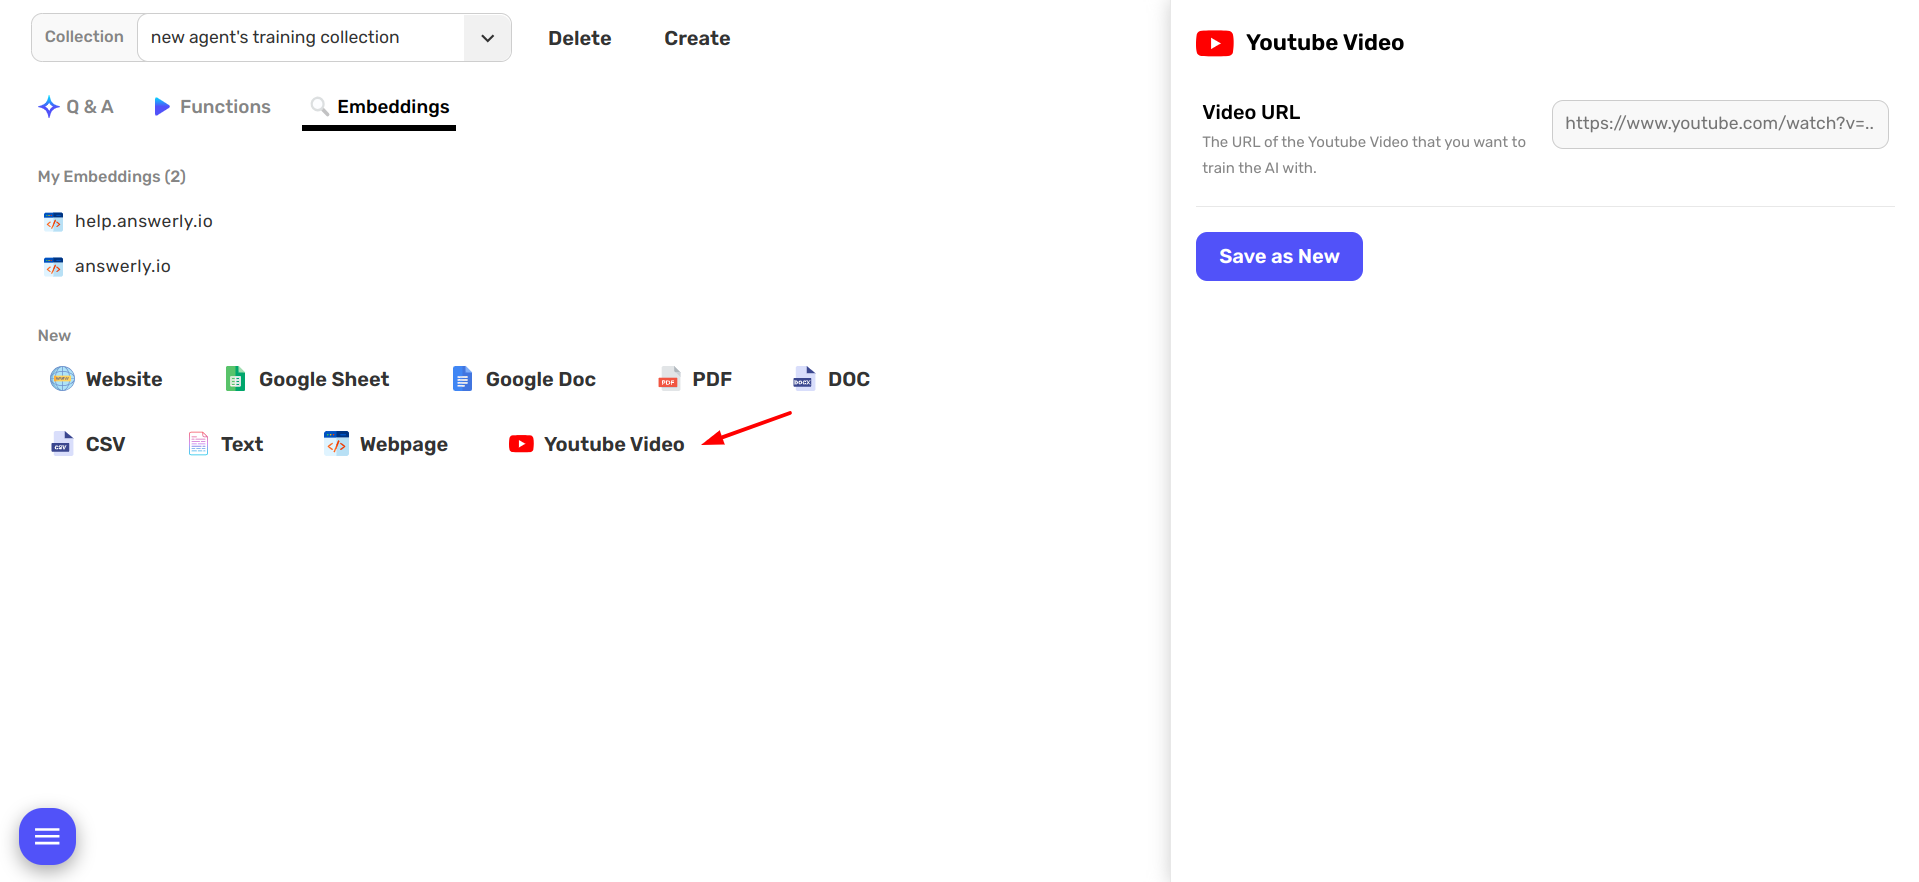Click the Delete collection button
This screenshot has height=882, width=1919.
coord(580,38)
